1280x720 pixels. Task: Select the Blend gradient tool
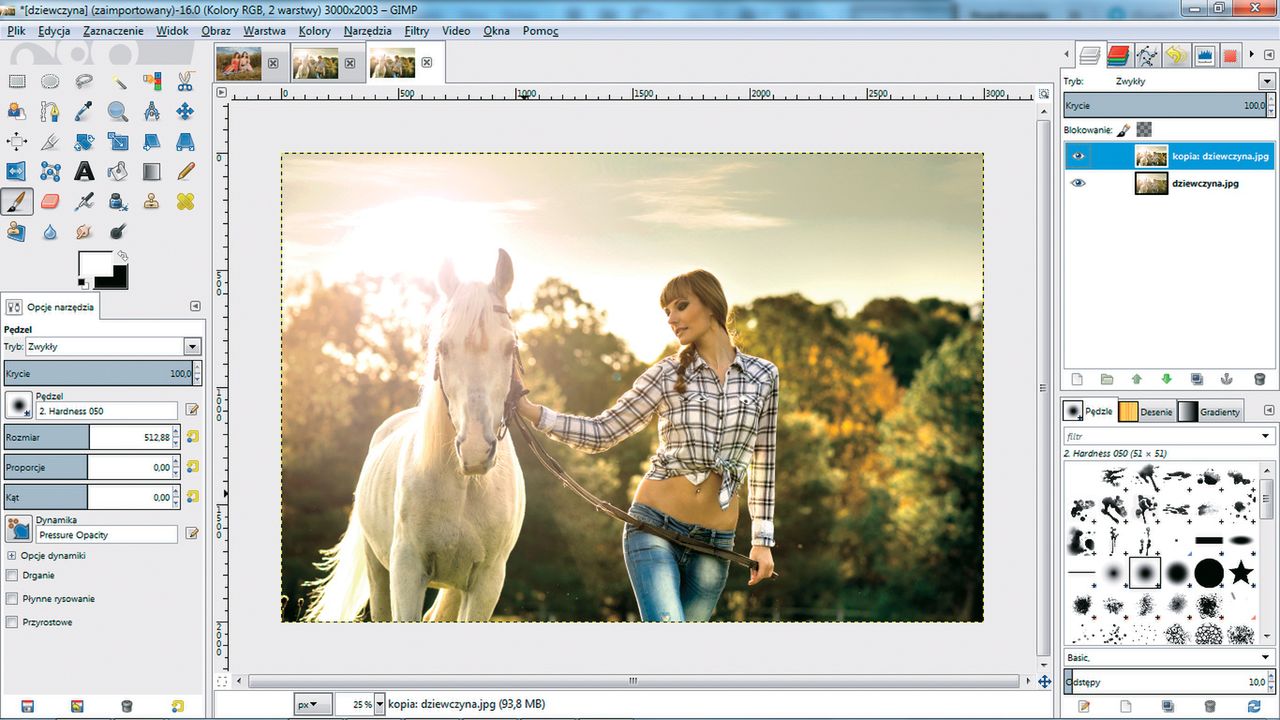152,172
